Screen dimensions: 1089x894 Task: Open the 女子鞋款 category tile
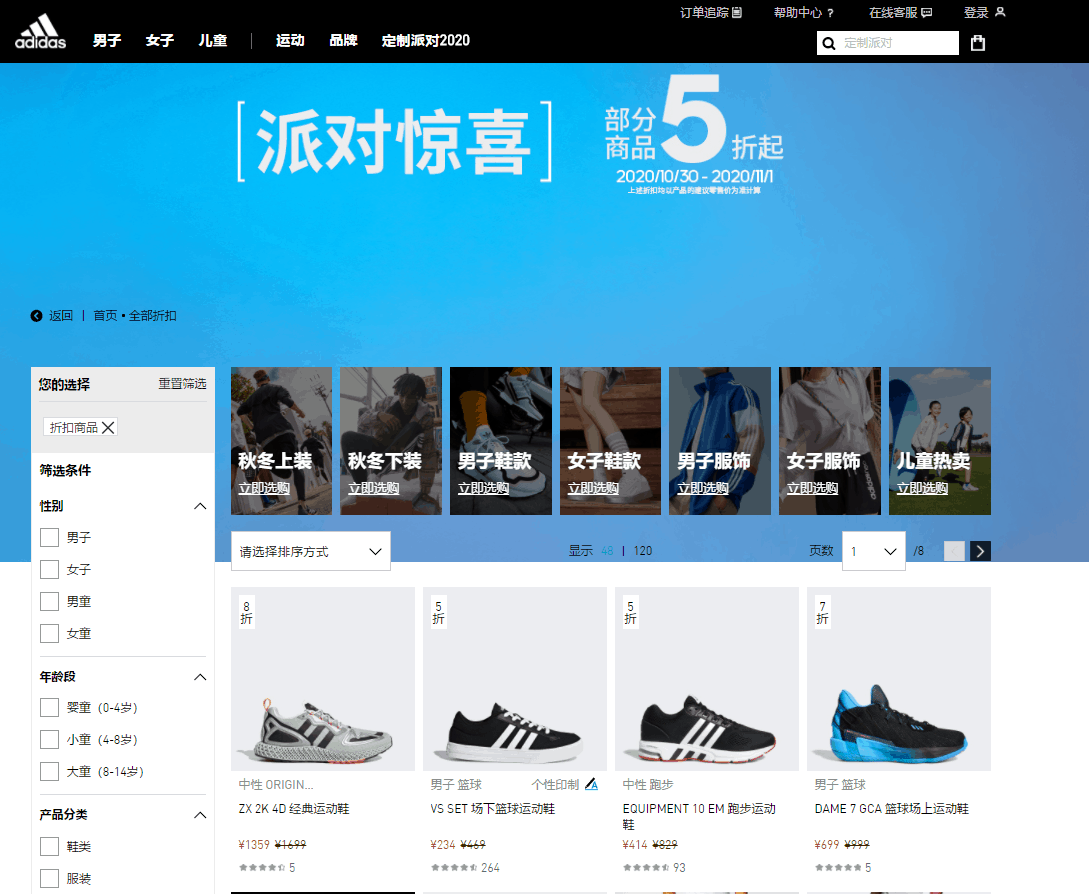click(610, 441)
